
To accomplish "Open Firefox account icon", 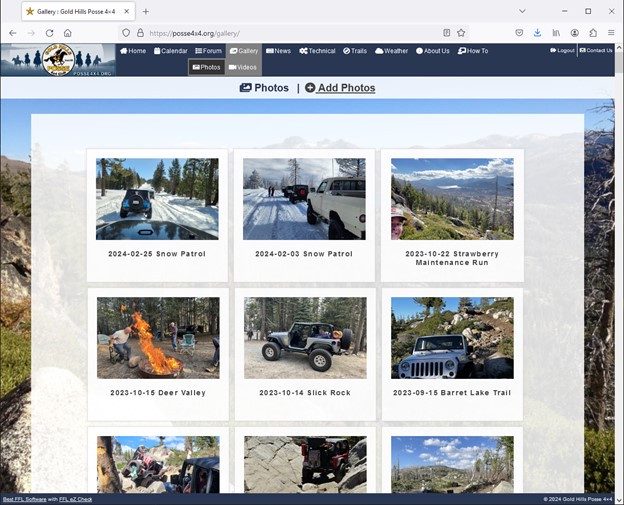I will 574,33.
